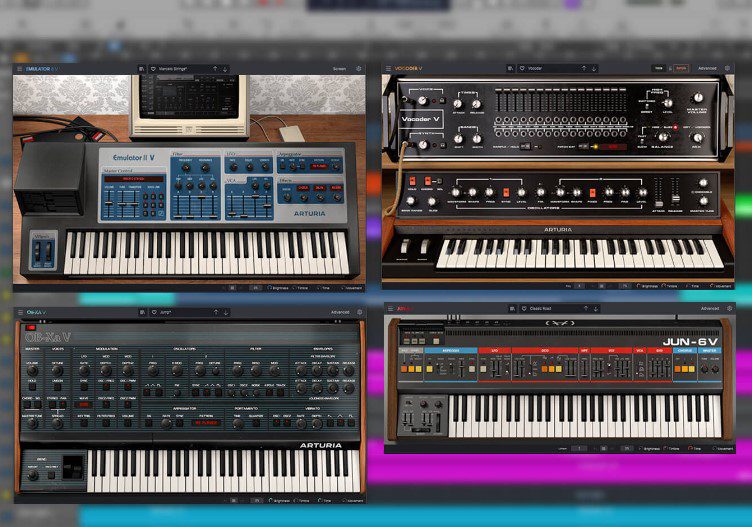Go to previous preset in Emulator II V
752x527 pixels.
click(x=215, y=69)
